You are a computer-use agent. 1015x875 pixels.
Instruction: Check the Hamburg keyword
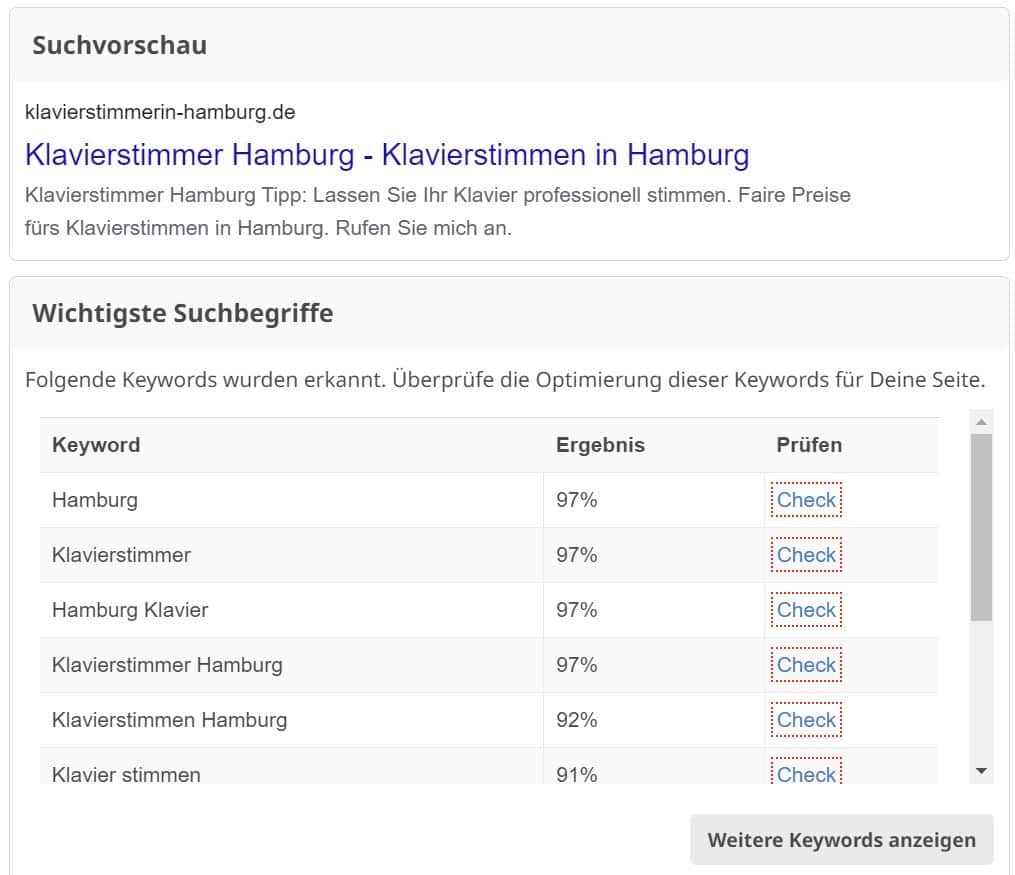pyautogui.click(x=806, y=500)
